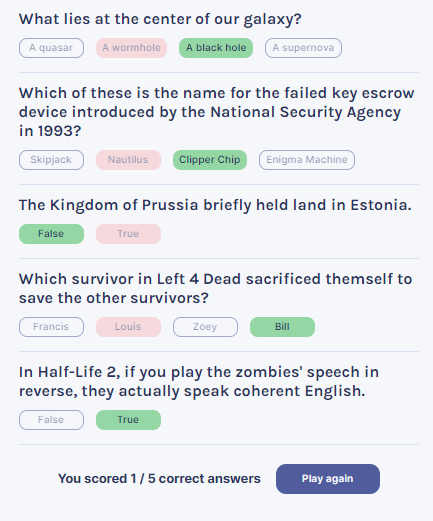Choose Bill as the survivor answer
Screen dimensions: 433x521
282,327
